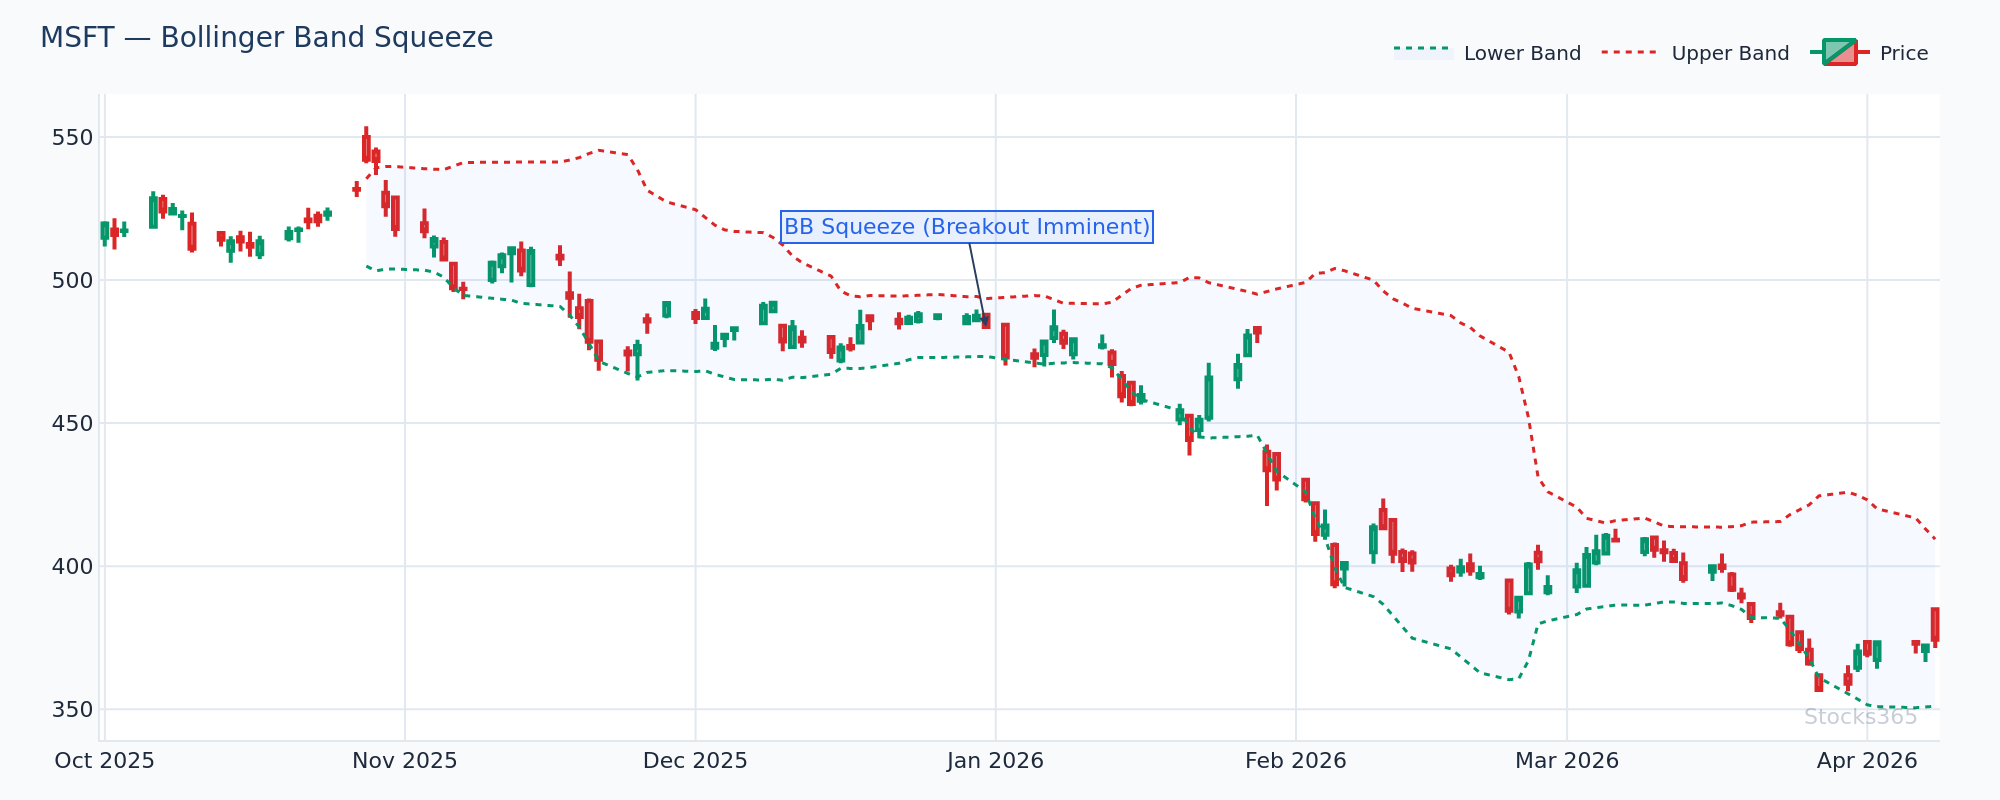2000x800 pixels.
Task: Click the 350 y-axis tick label
Action: 72,710
